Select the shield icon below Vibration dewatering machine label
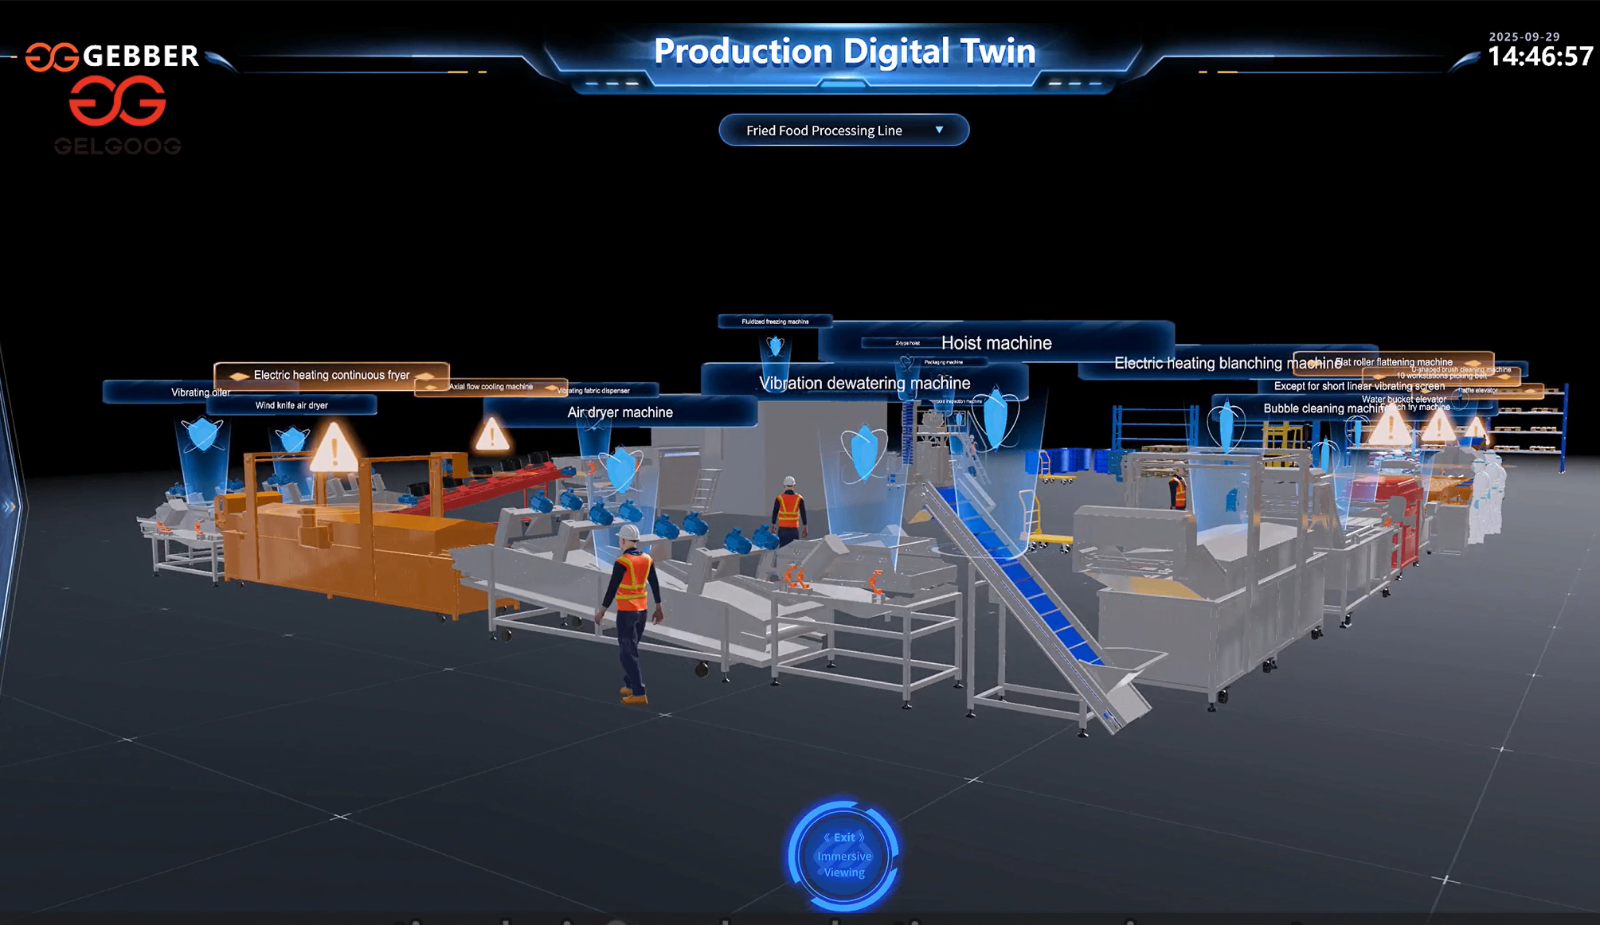1600x925 pixels. coord(864,451)
